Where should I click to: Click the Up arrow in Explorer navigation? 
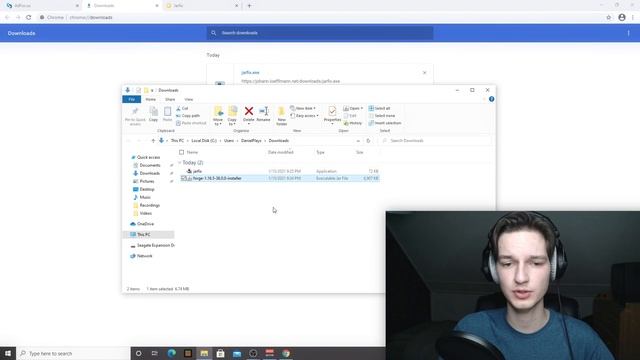coord(153,140)
